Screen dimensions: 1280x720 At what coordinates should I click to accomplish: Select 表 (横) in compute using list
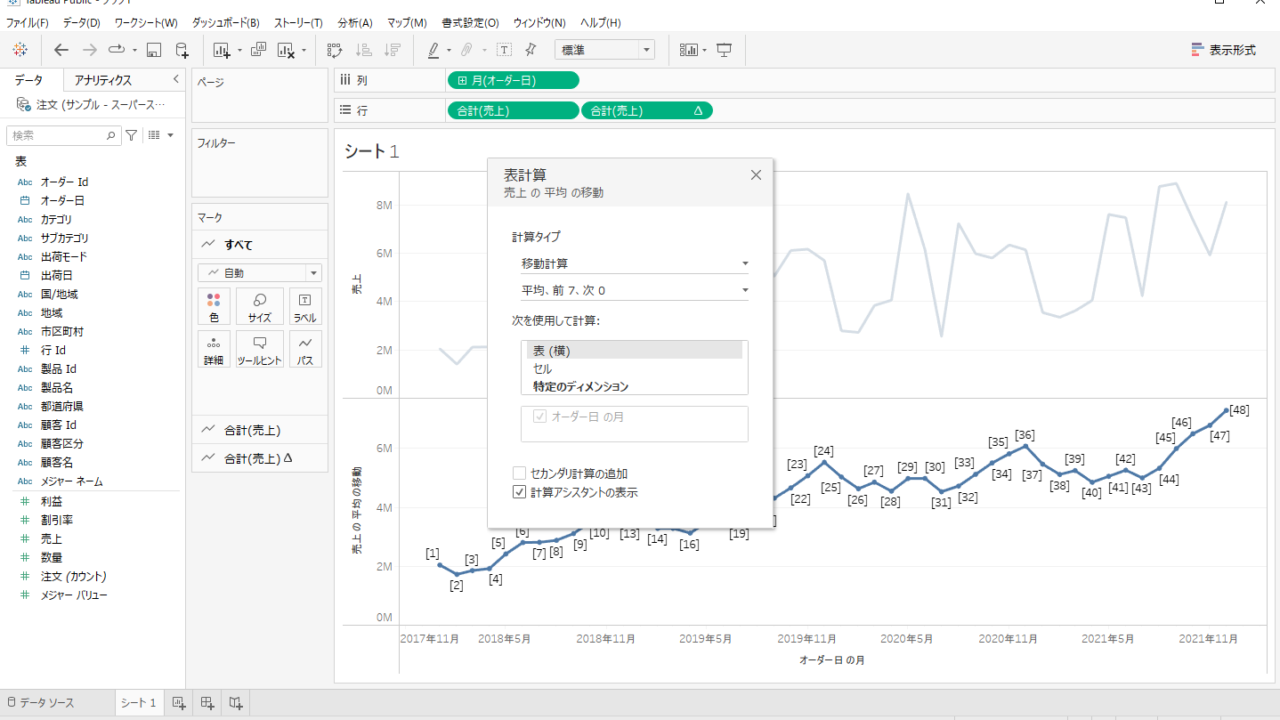coord(634,351)
